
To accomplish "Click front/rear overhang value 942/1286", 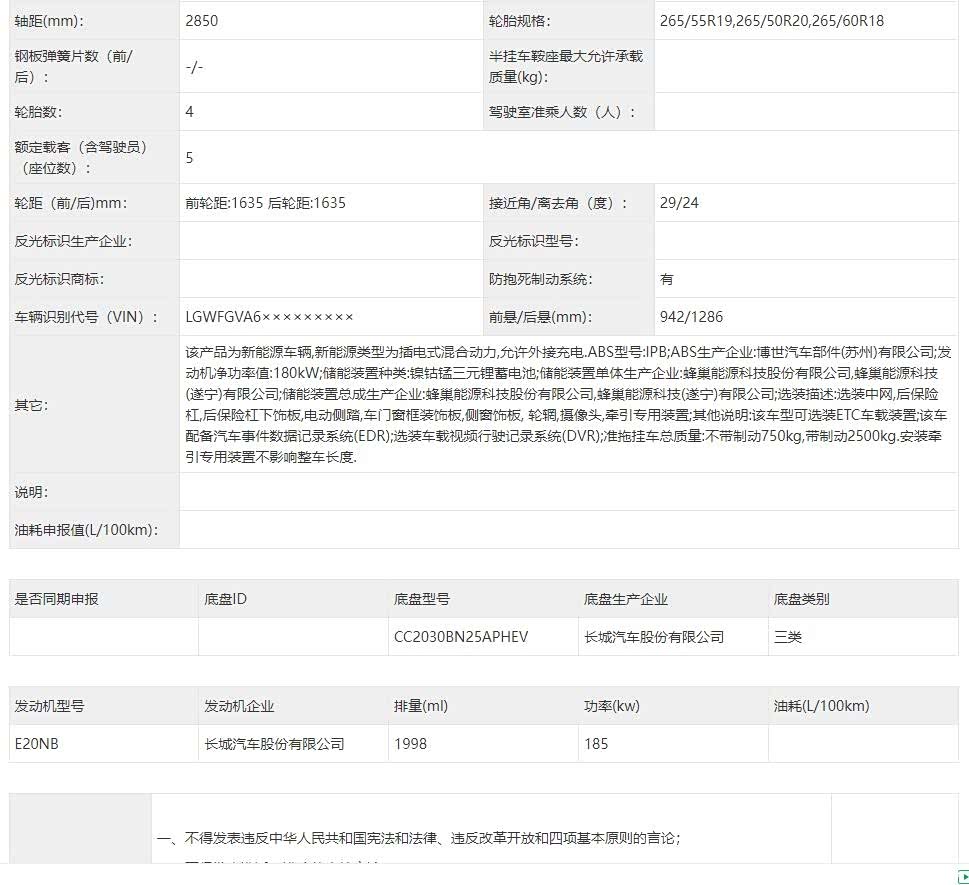I will pyautogui.click(x=691, y=317).
